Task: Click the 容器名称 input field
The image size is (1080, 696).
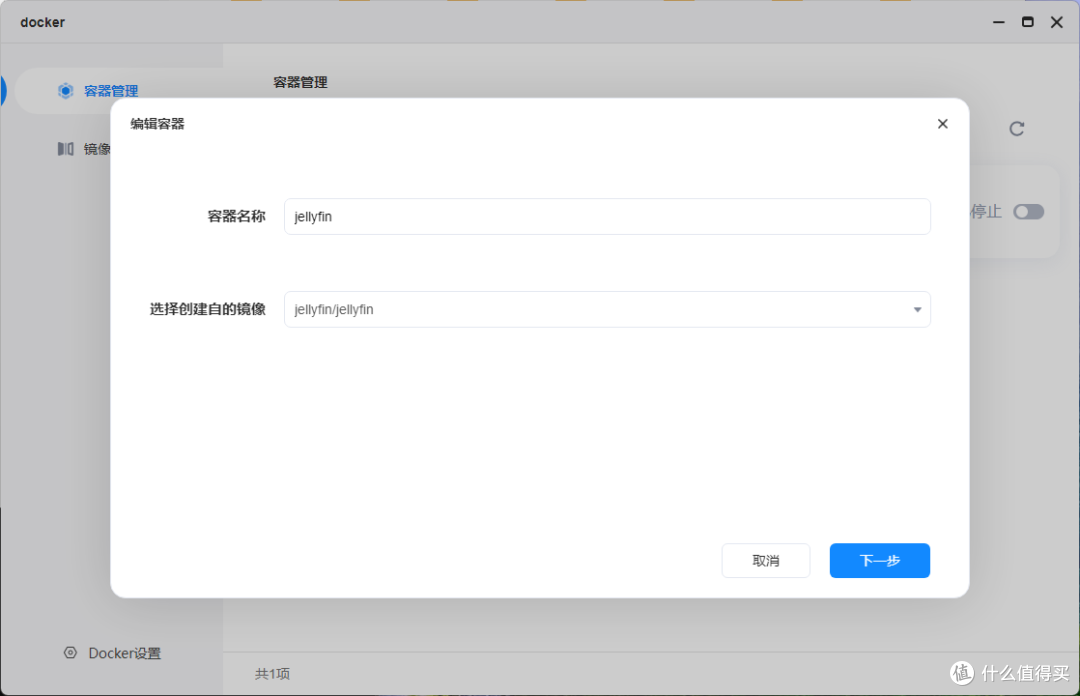Action: (x=607, y=216)
